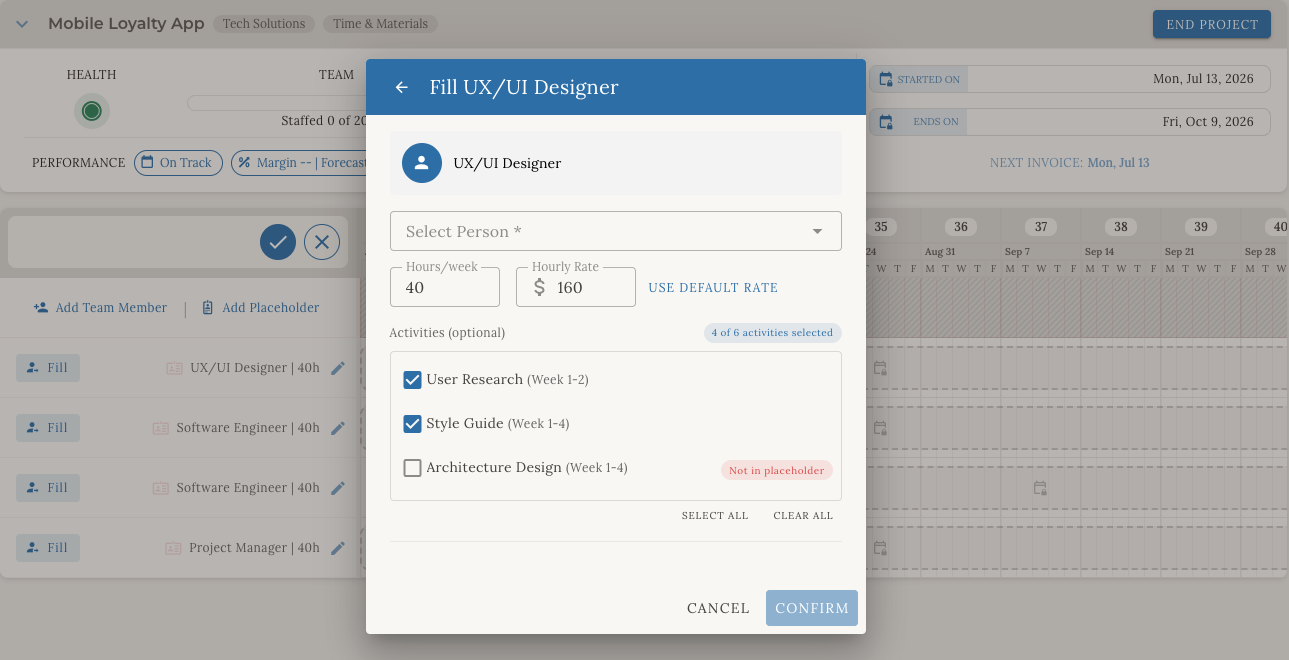Click the calendar marker under week 37
This screenshot has height=660, width=1289.
pos(1040,488)
